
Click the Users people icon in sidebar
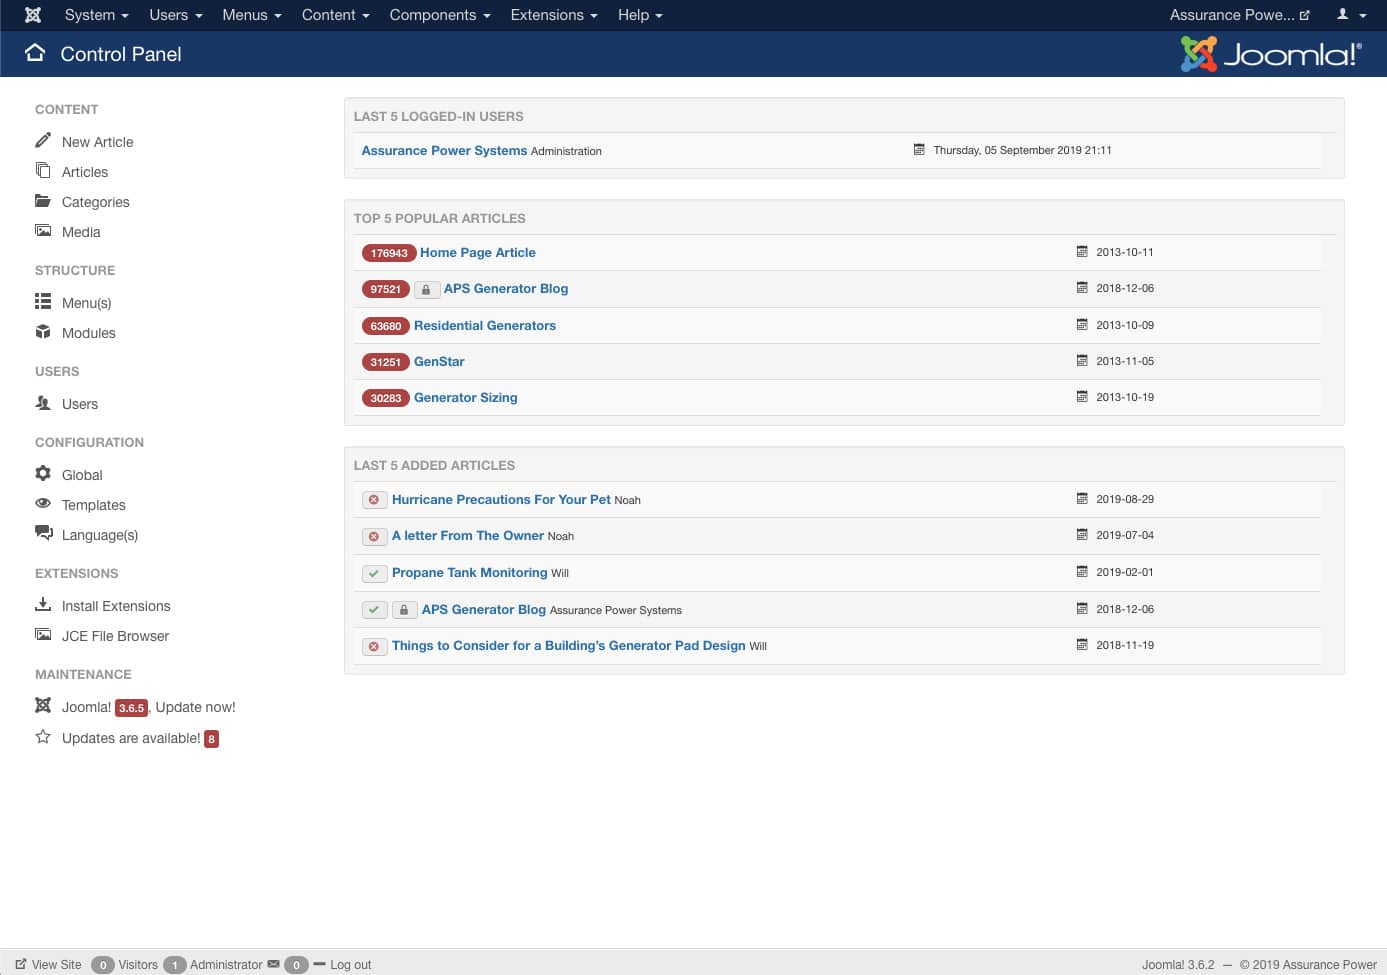coord(43,402)
